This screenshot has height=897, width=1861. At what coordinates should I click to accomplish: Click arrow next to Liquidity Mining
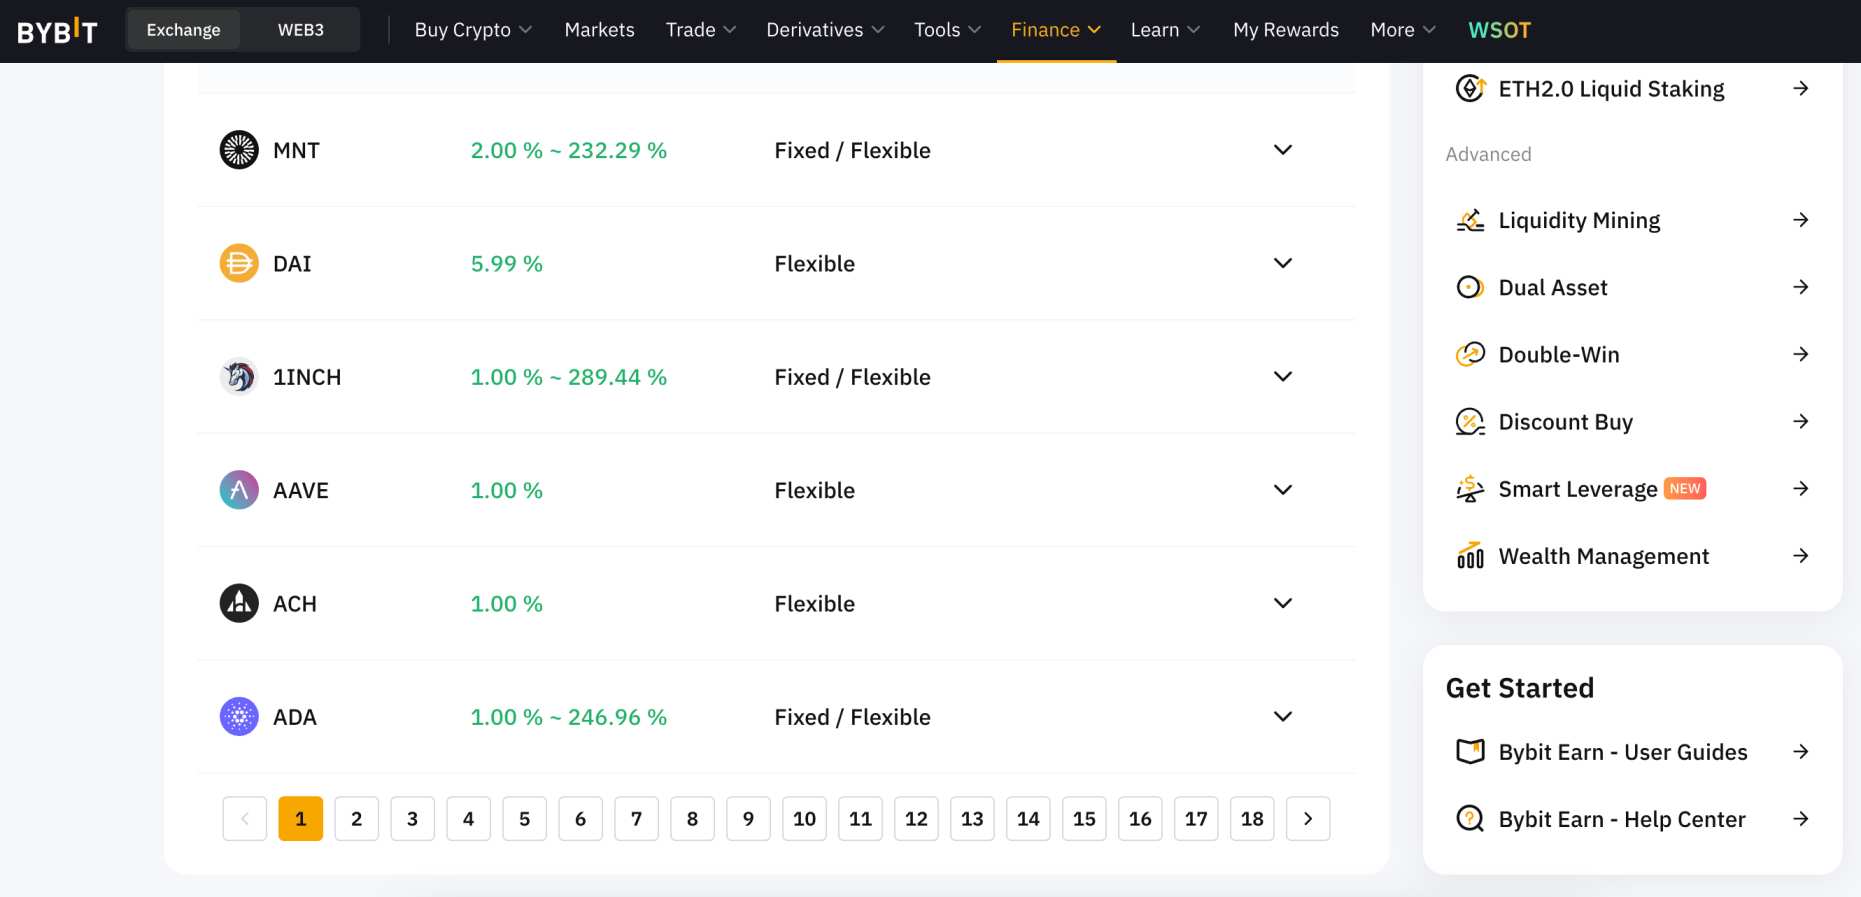click(1801, 220)
